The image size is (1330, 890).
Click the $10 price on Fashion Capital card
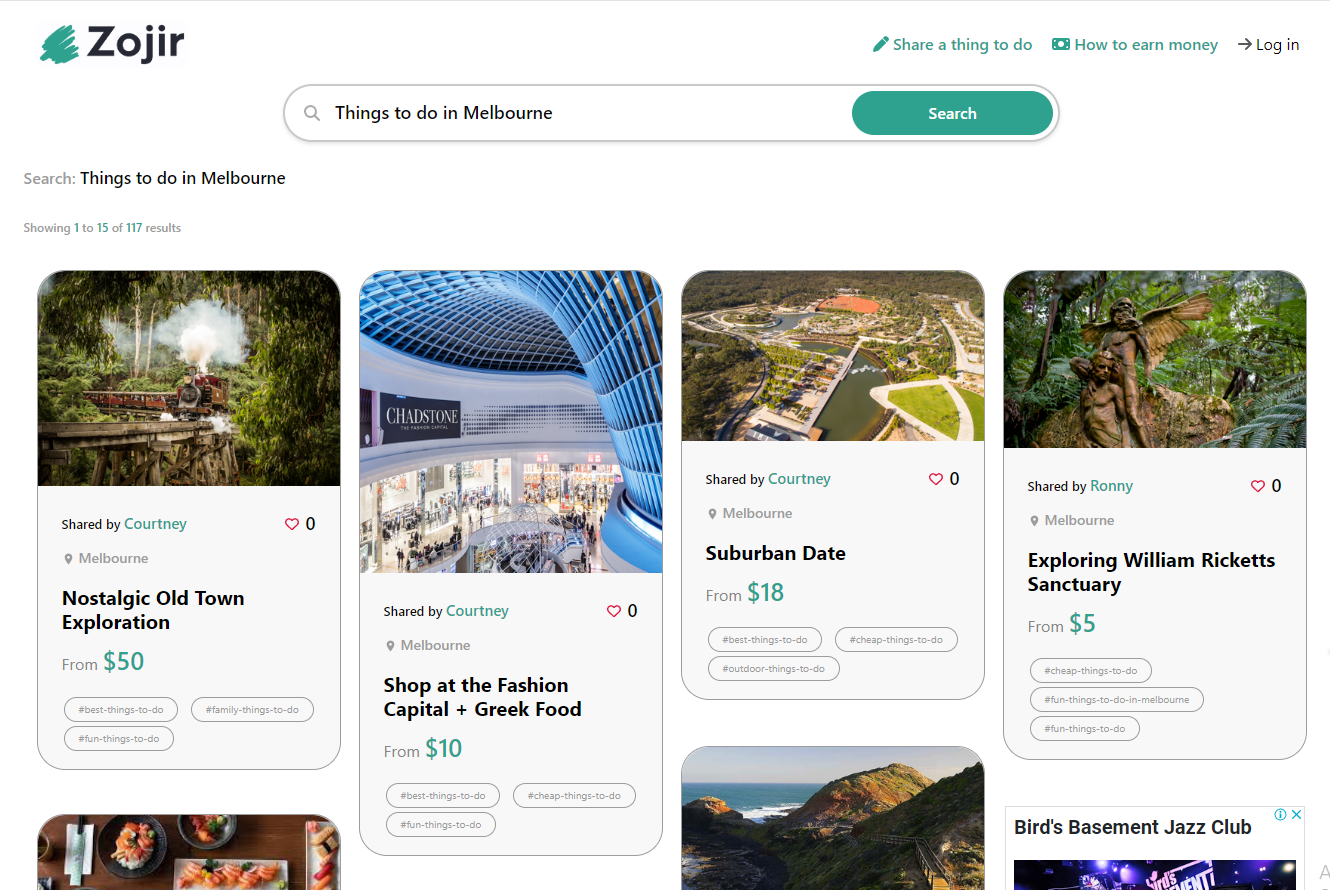point(444,749)
